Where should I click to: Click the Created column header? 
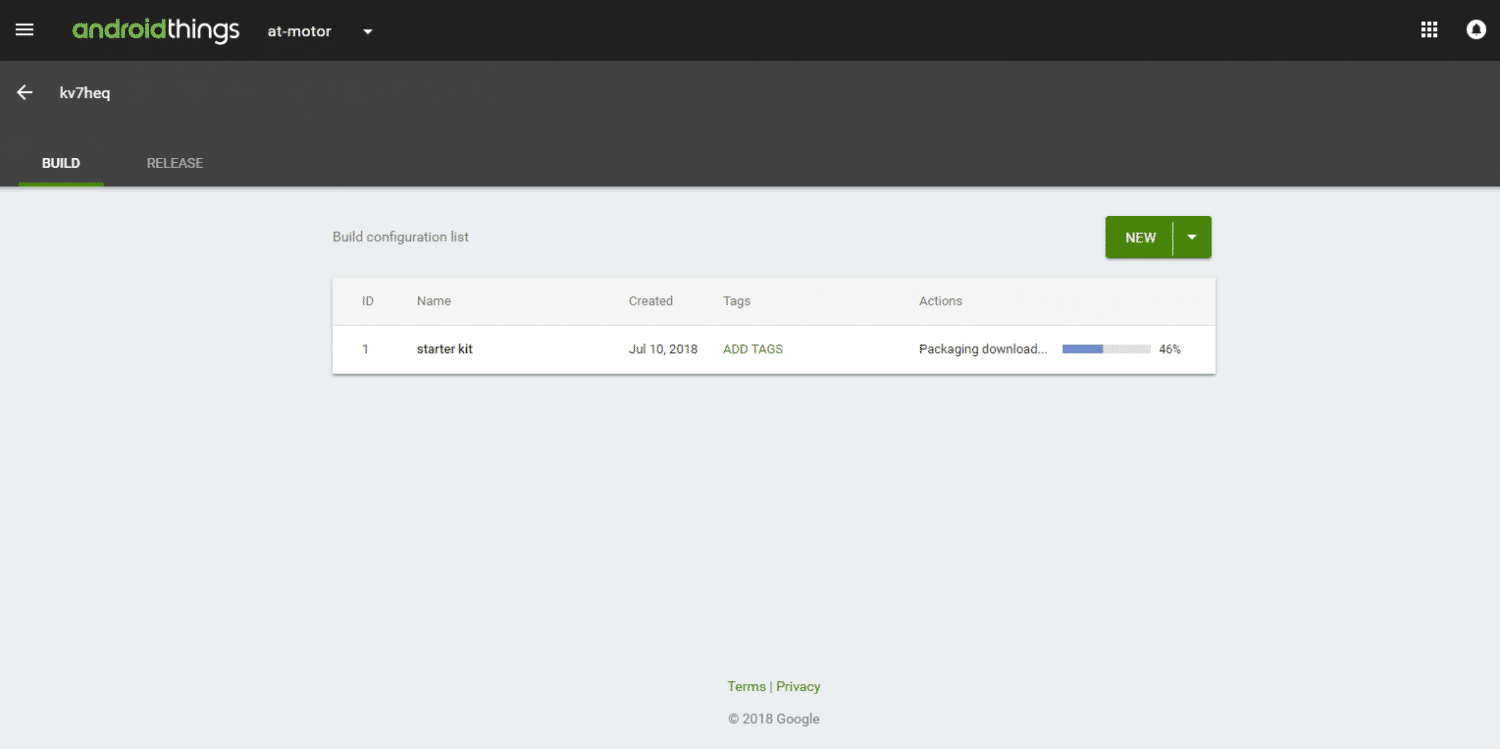(650, 301)
